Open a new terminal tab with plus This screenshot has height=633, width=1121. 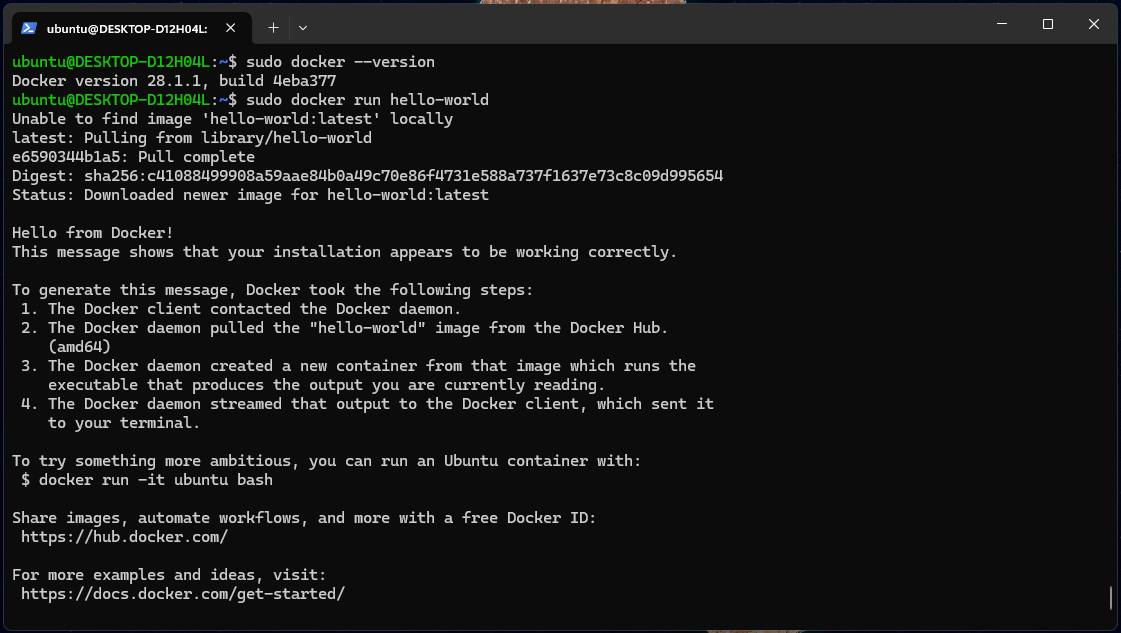coord(273,28)
